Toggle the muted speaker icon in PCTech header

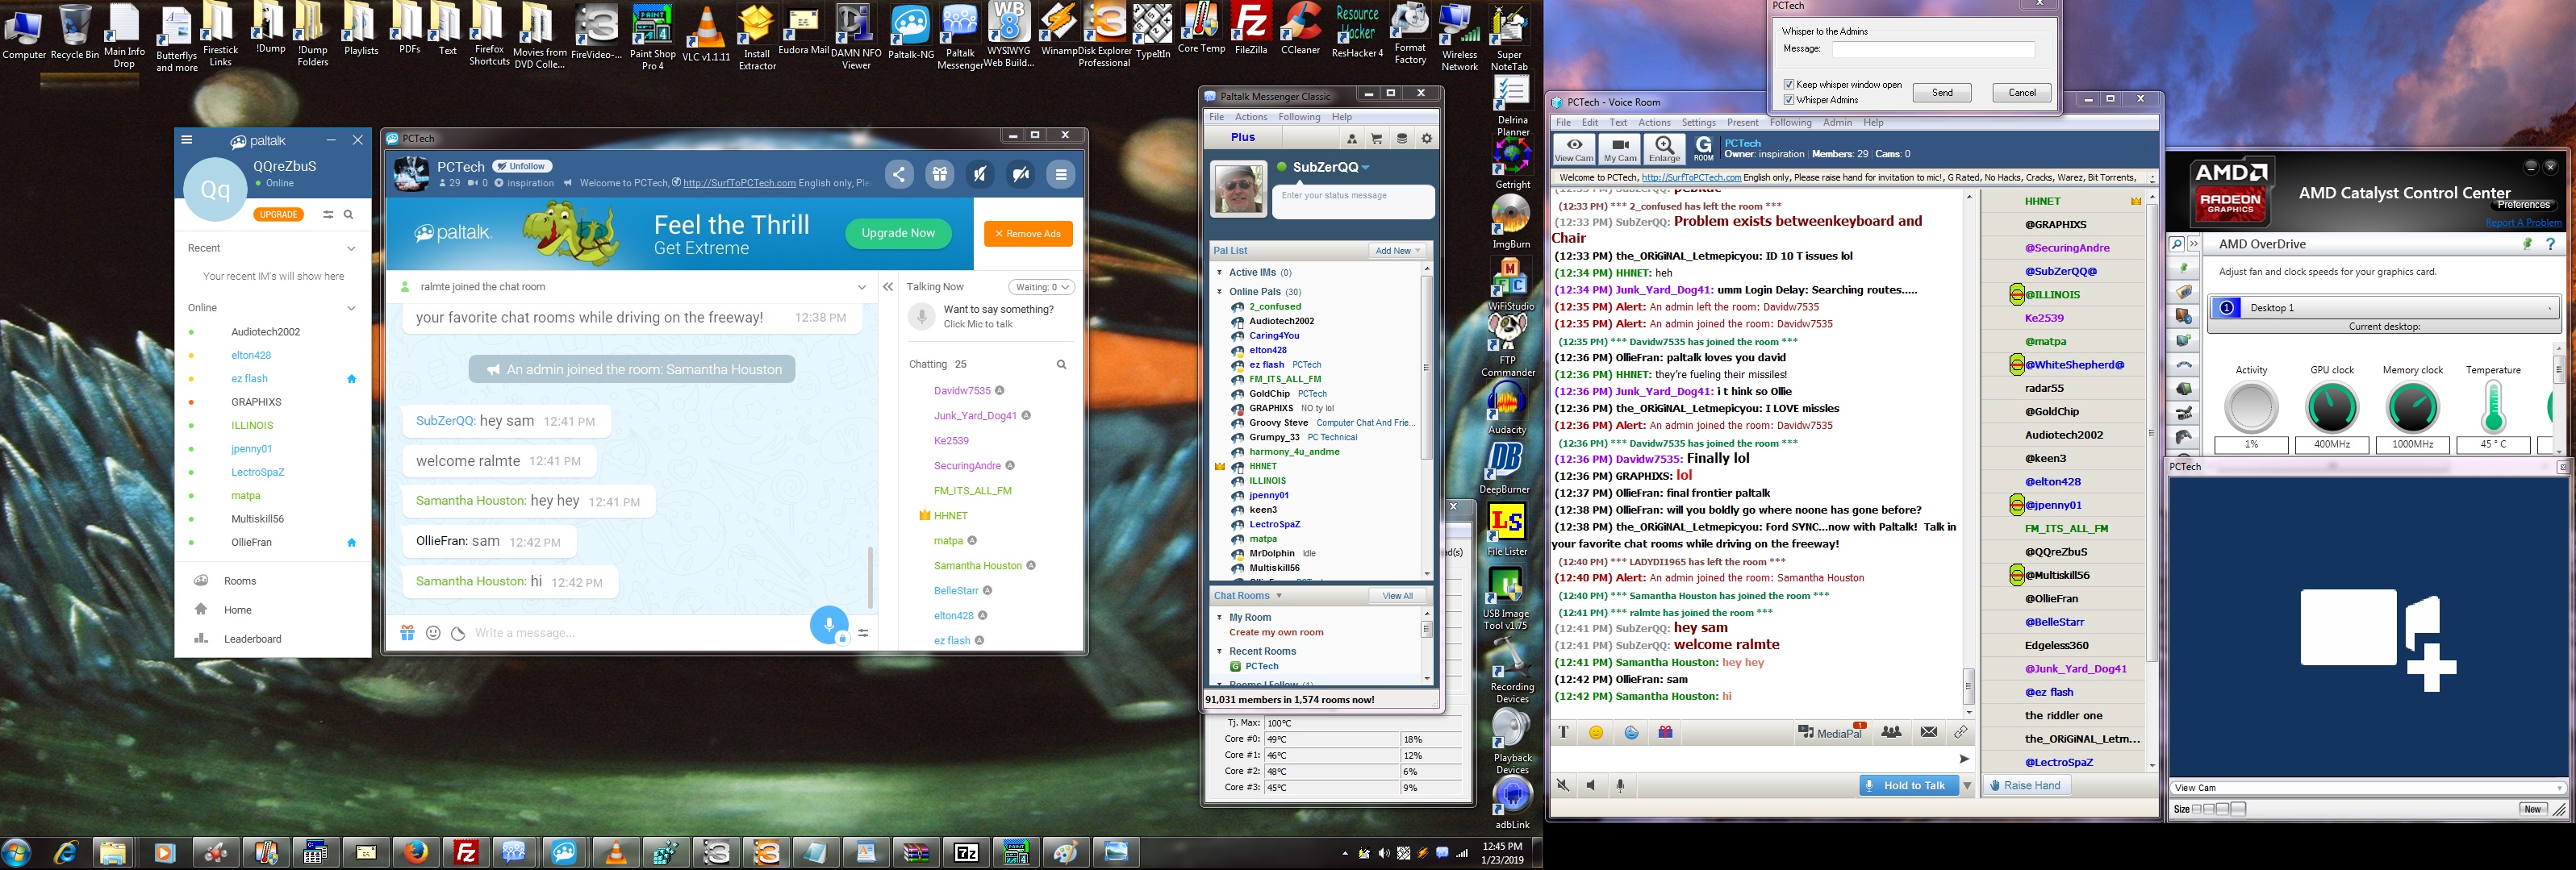[980, 175]
